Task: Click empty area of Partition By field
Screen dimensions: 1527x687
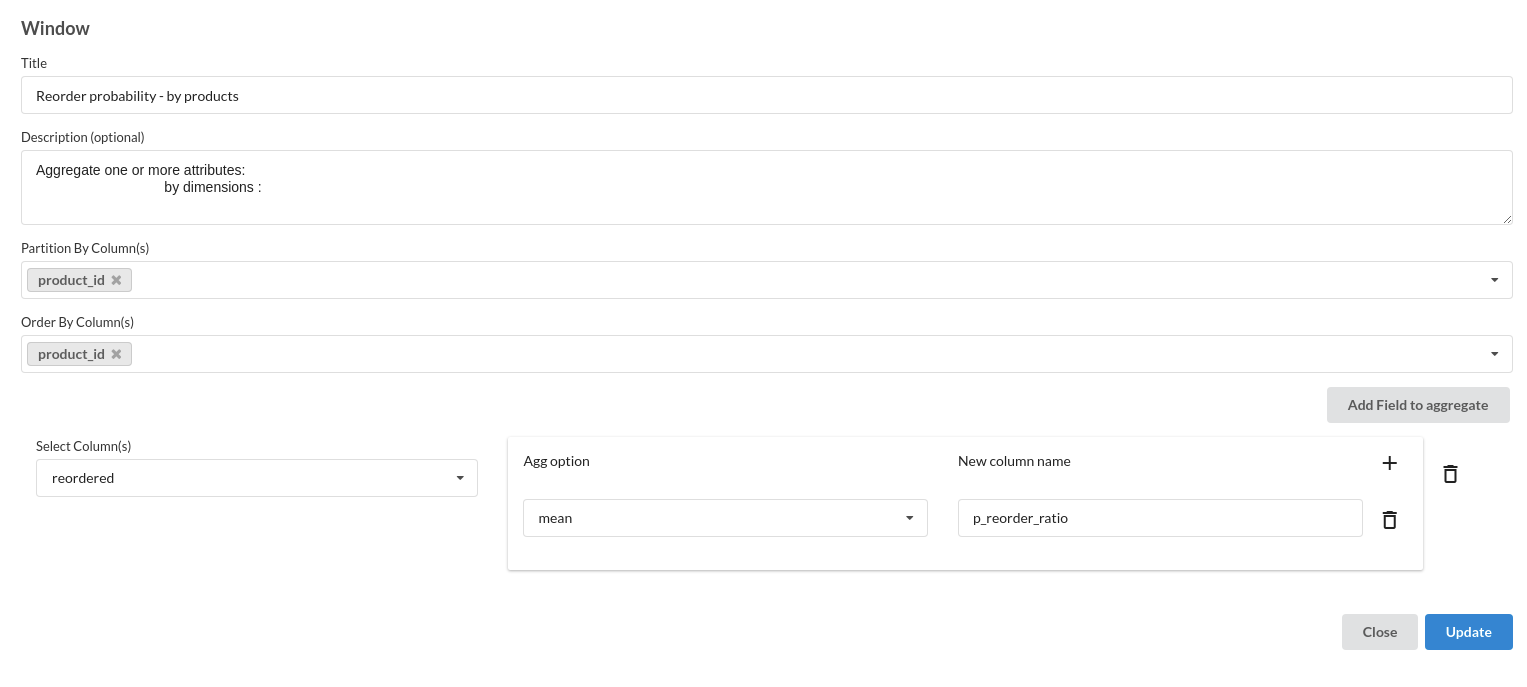Action: [x=800, y=280]
